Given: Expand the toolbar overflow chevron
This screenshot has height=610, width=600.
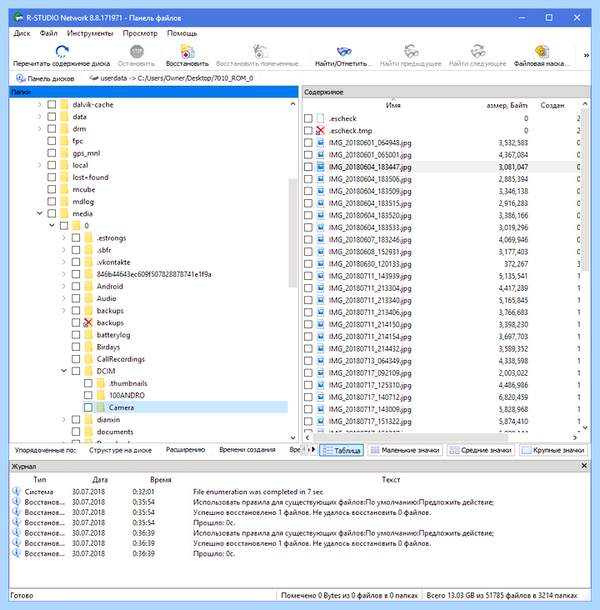Looking at the screenshot, I should pyautogui.click(x=586, y=55).
